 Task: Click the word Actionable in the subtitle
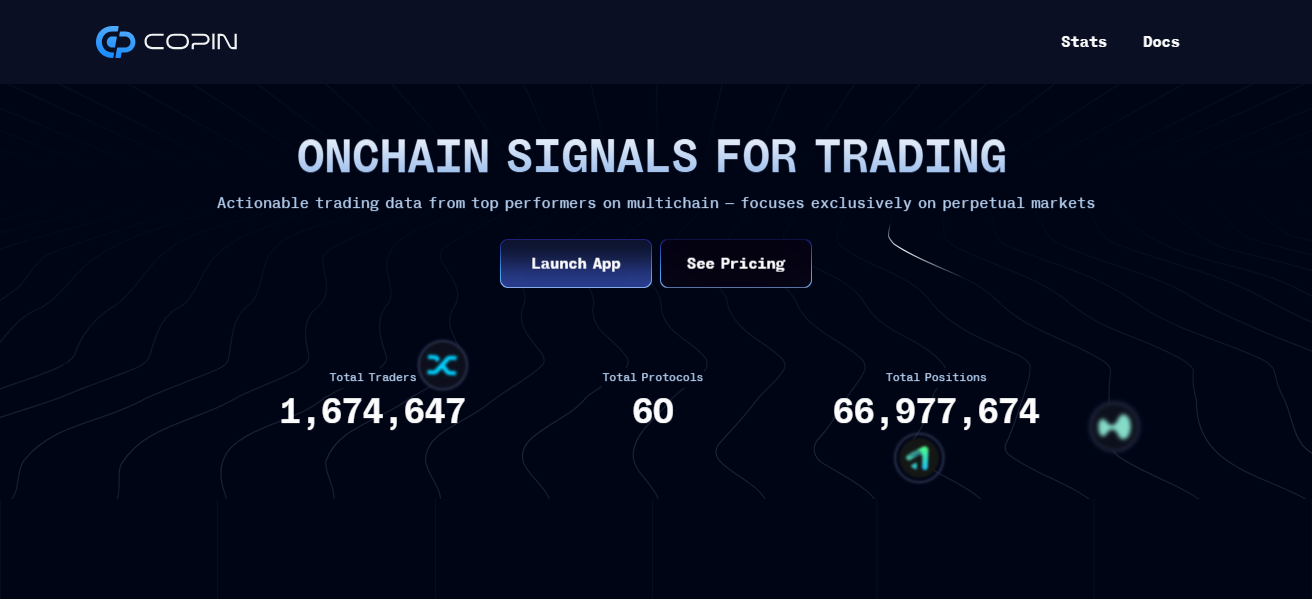[261, 203]
